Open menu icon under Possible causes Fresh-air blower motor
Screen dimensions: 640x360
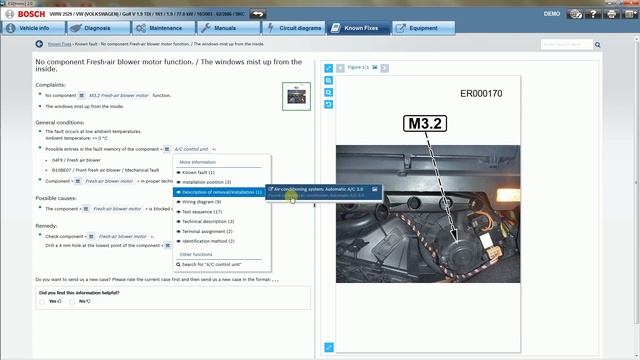(86, 209)
